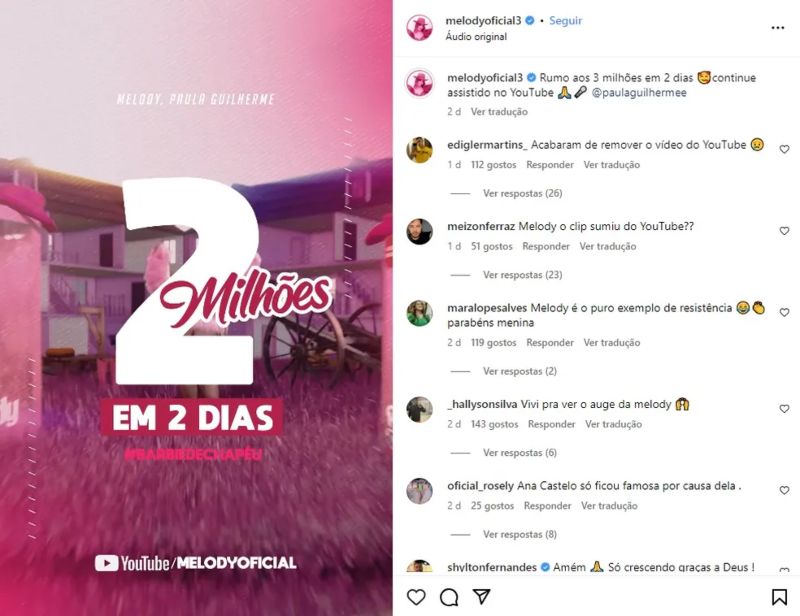This screenshot has width=800, height=616.
Task: Open the three-dot more options menu
Action: pos(778,28)
